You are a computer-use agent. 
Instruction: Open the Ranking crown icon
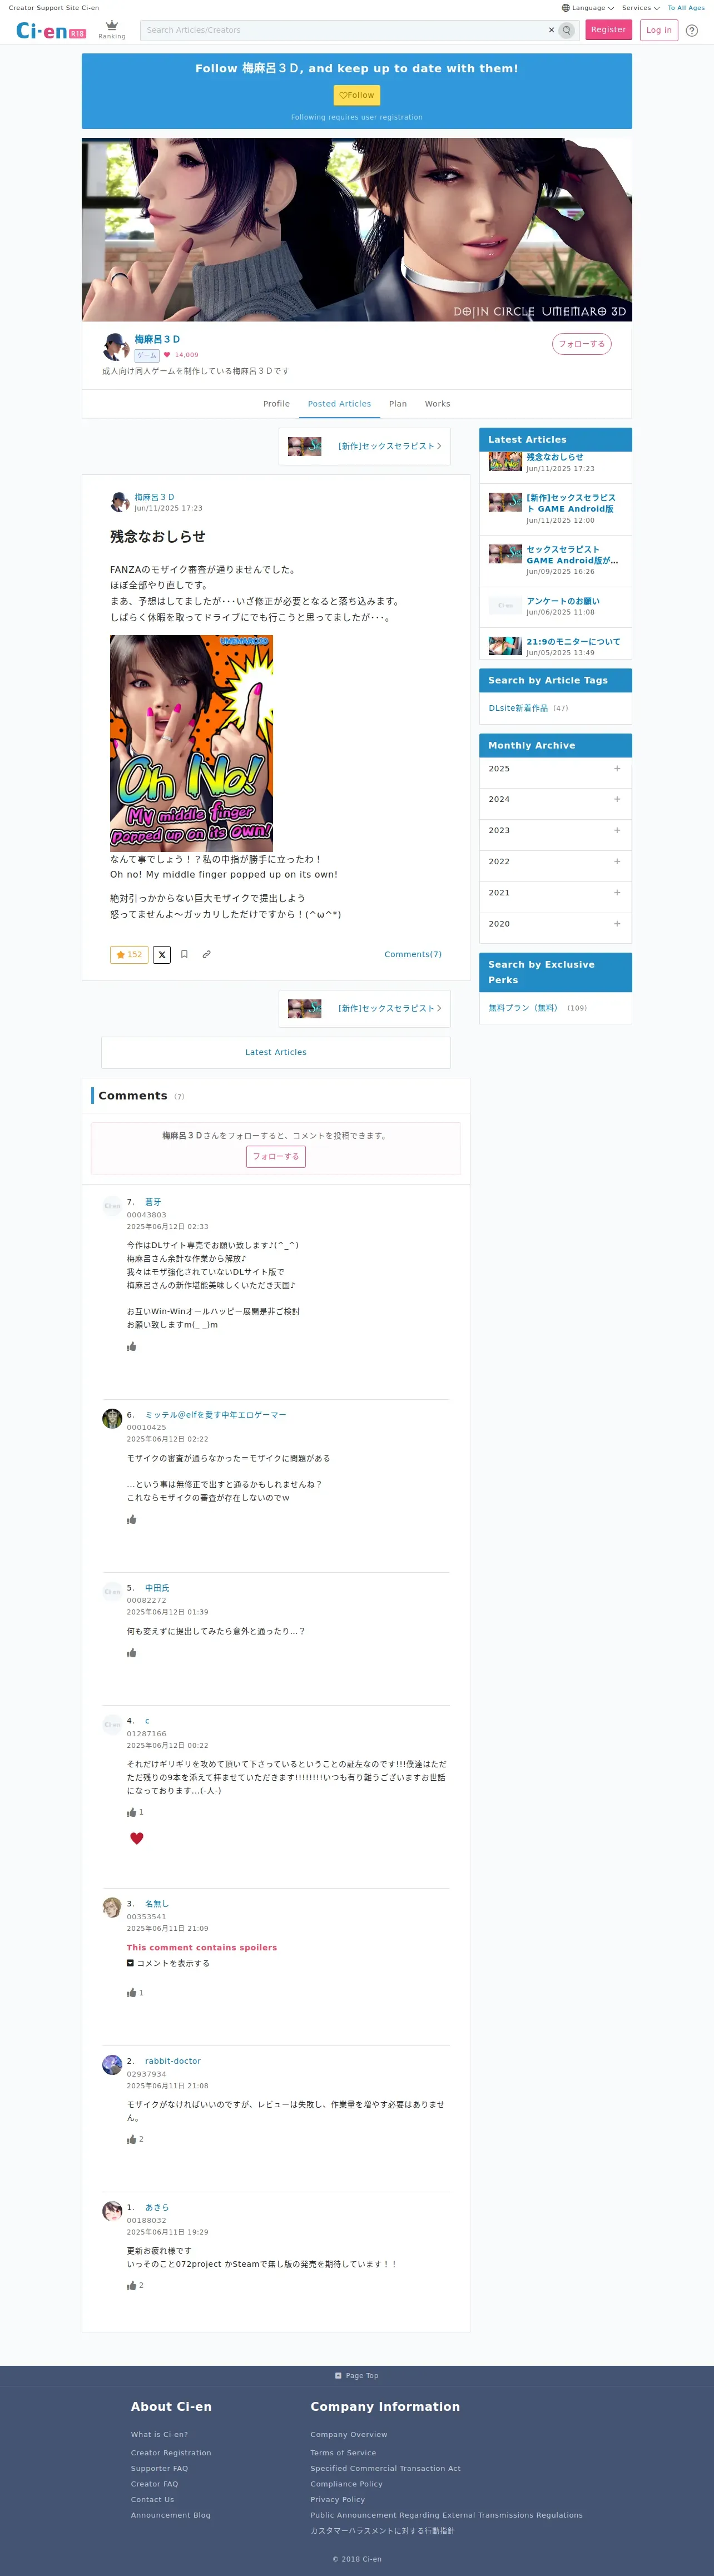coord(112,29)
